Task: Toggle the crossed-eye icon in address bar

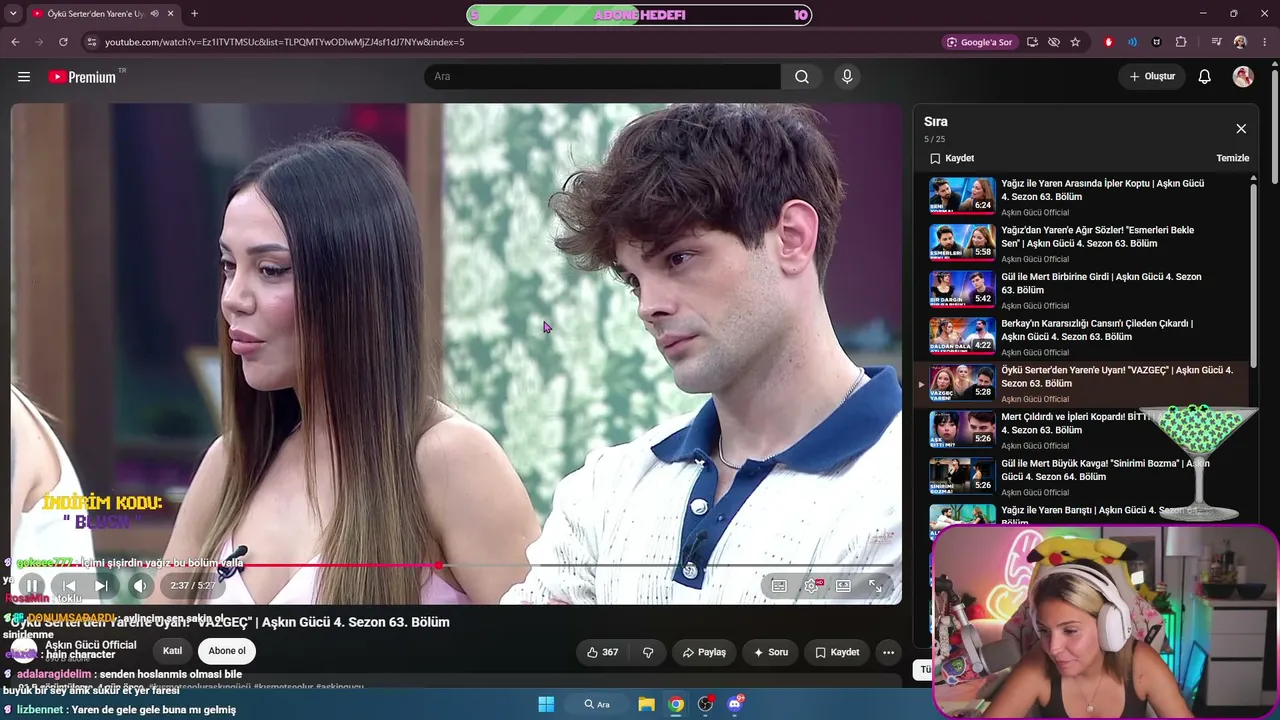Action: [x=1054, y=42]
